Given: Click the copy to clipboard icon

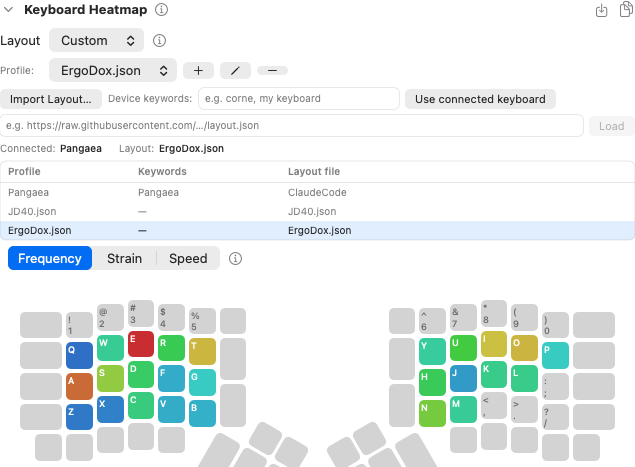Looking at the screenshot, I should point(626,9).
